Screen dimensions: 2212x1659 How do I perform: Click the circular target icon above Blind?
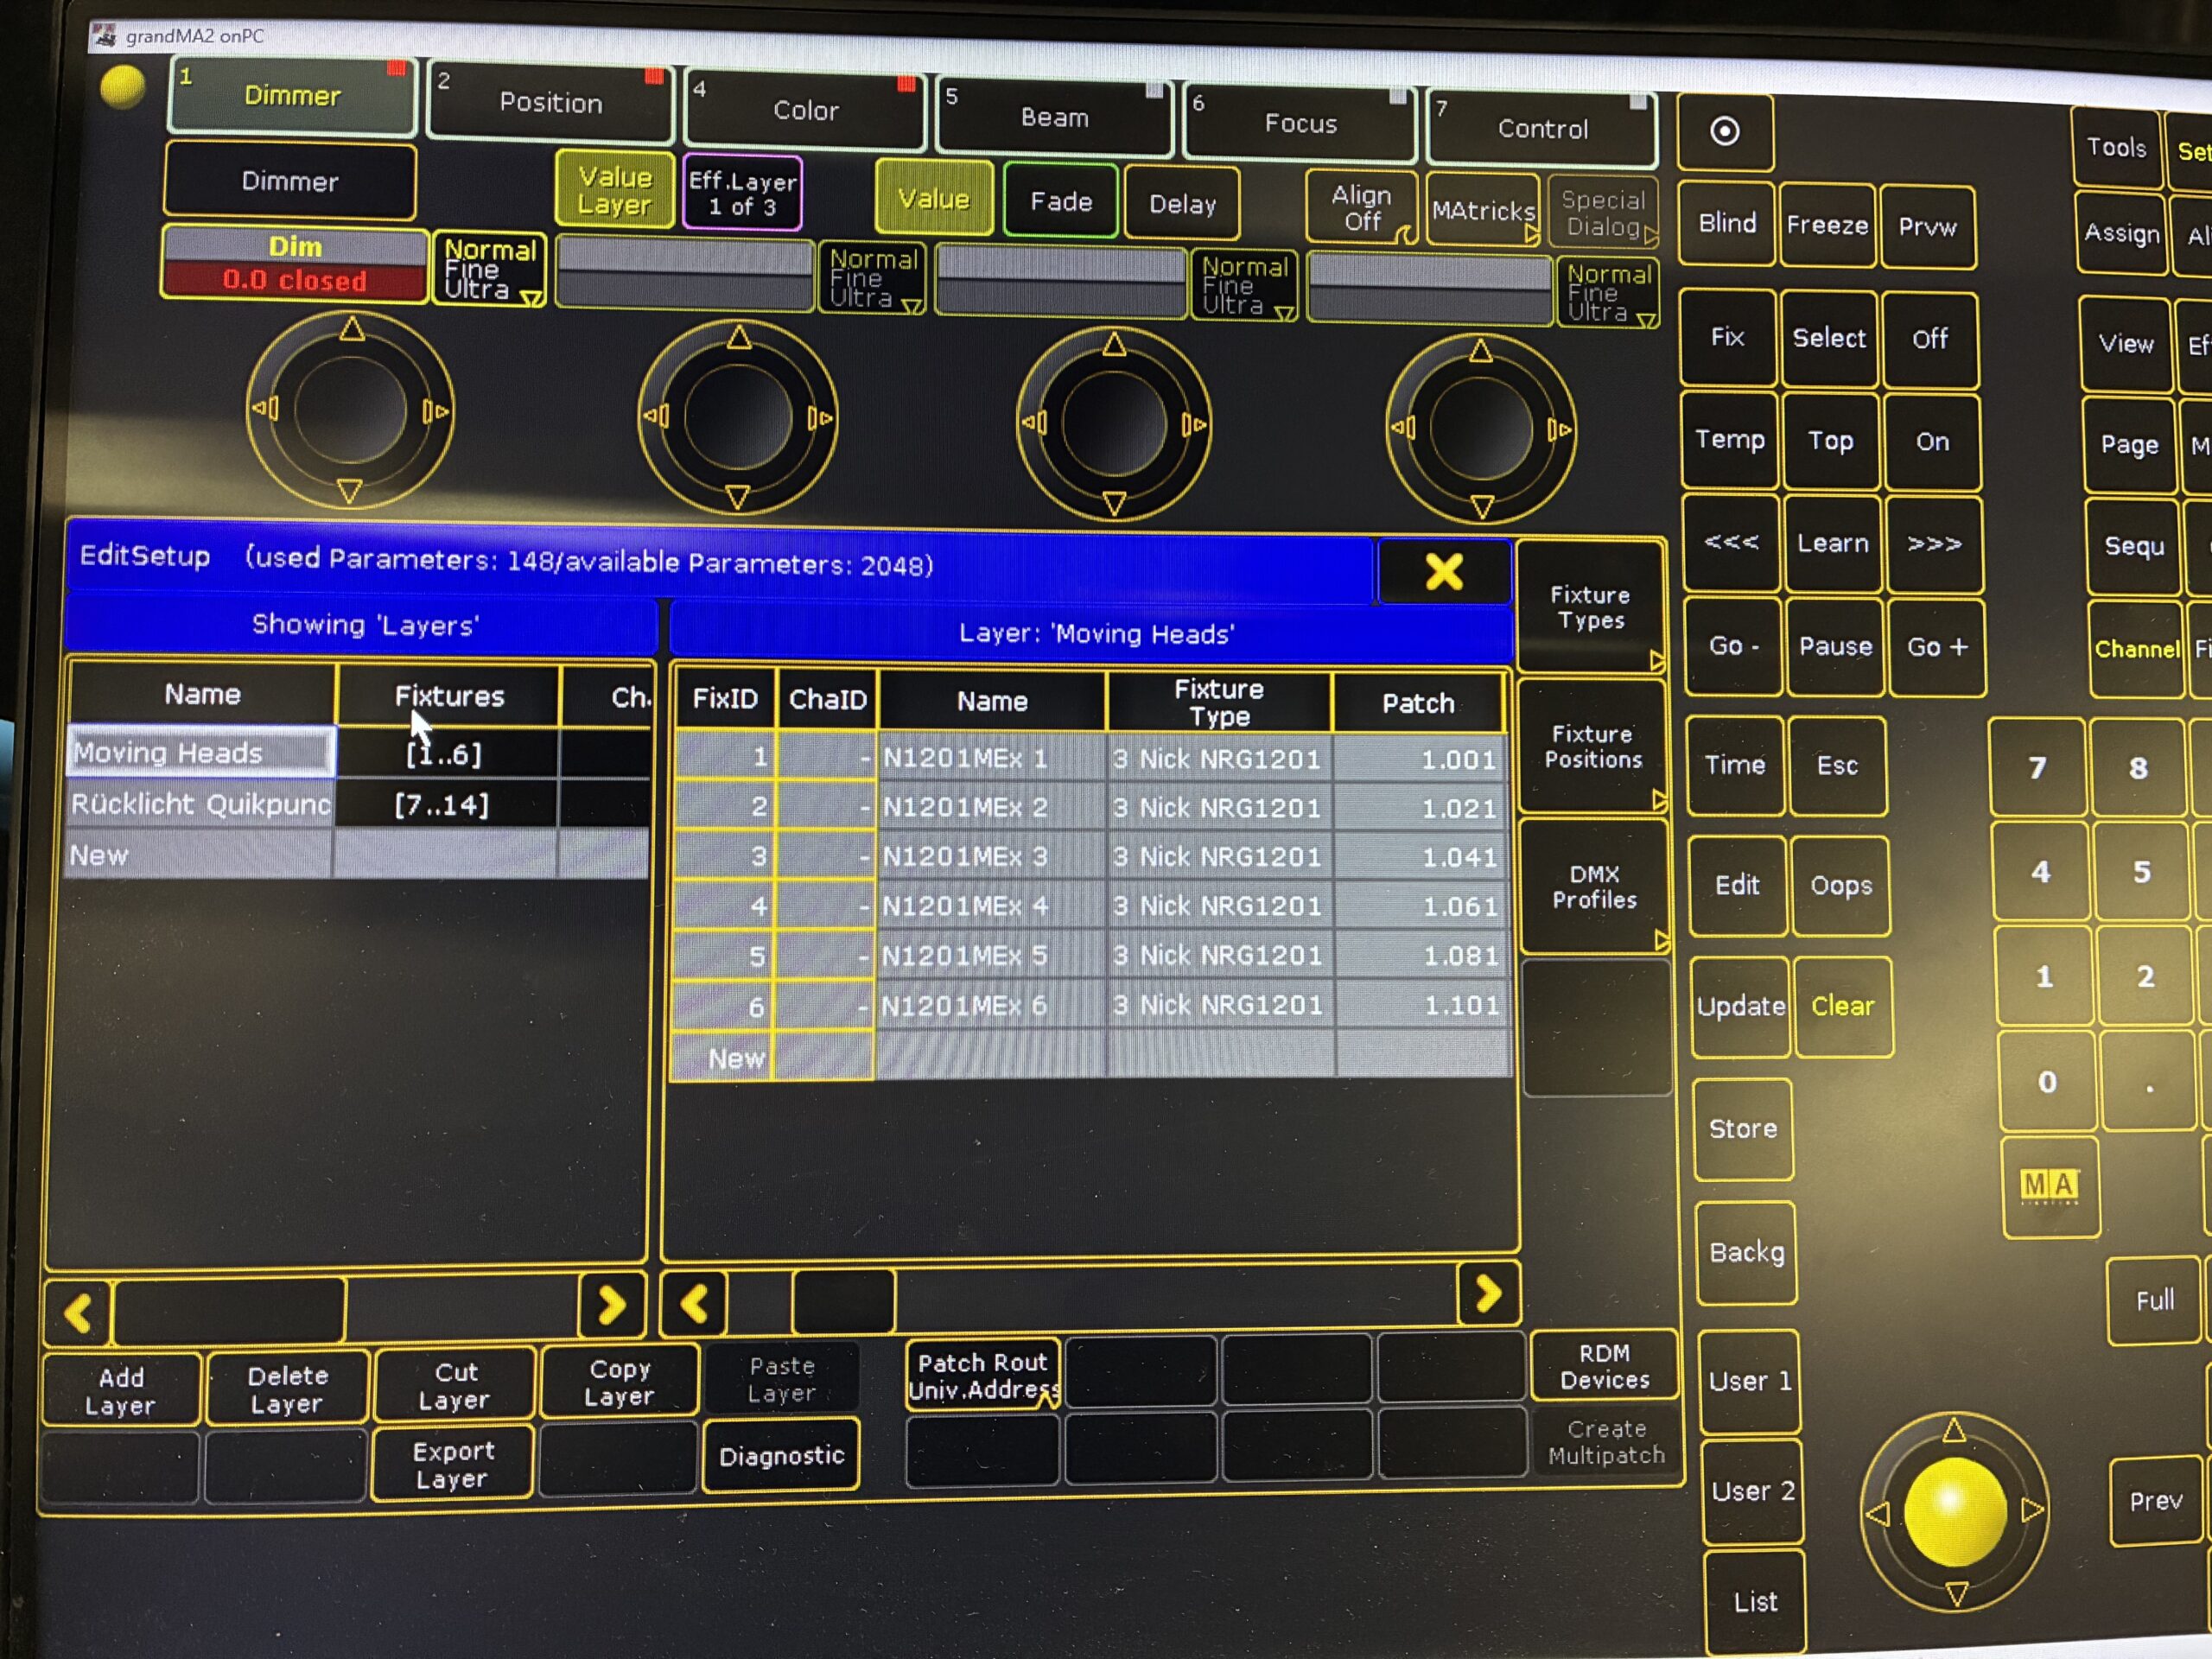(x=1724, y=131)
